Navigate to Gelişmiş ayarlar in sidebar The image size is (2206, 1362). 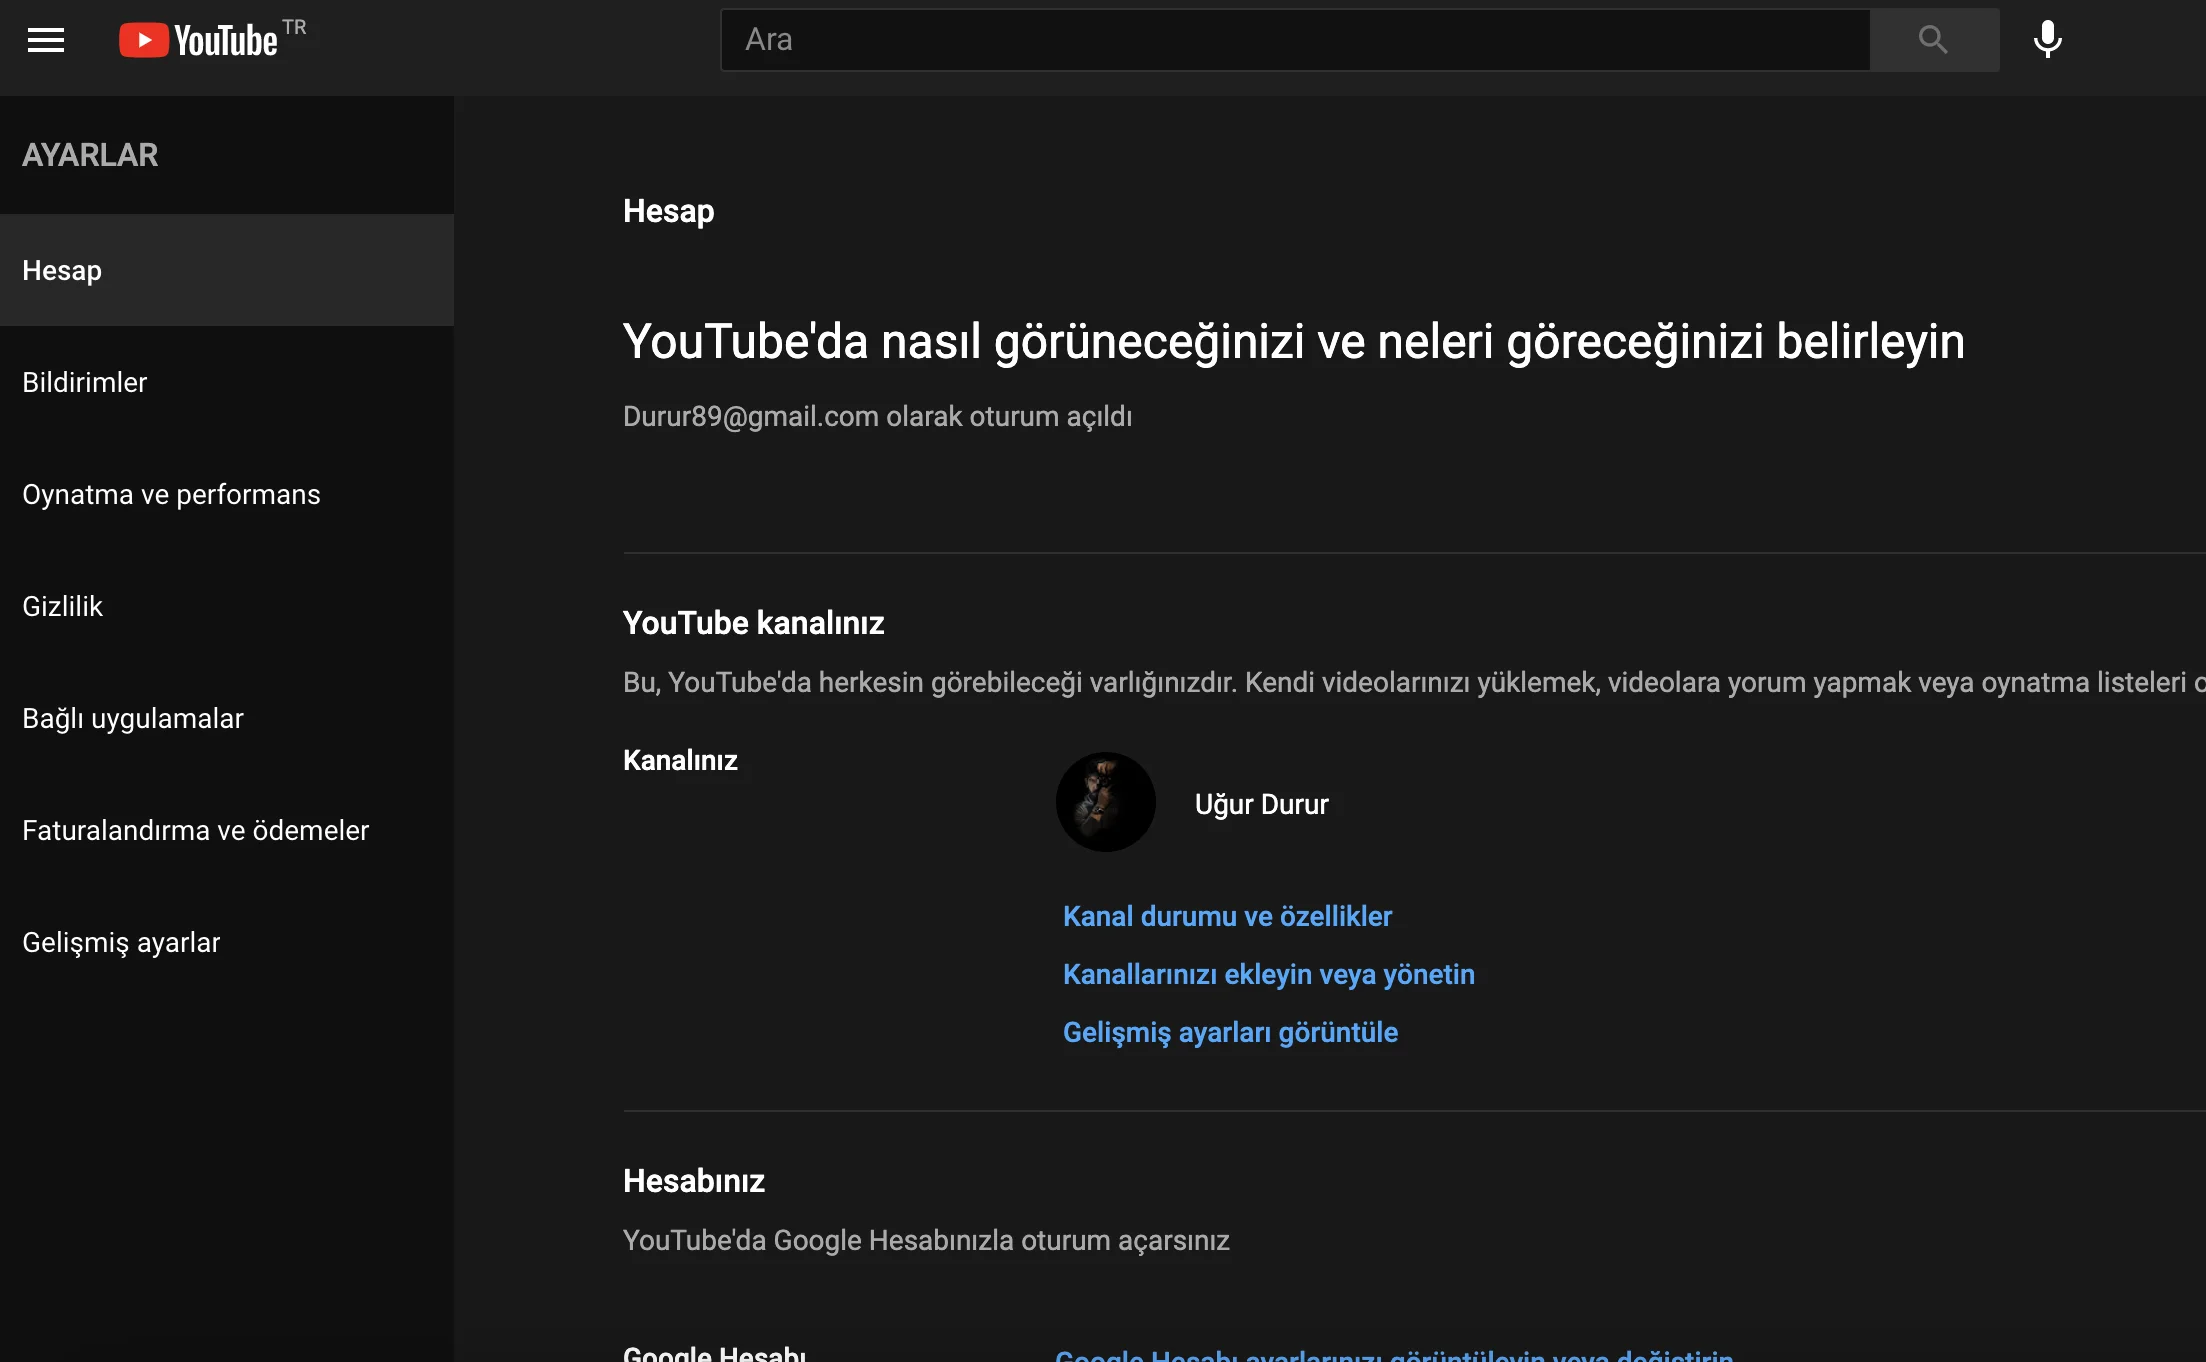click(x=121, y=942)
